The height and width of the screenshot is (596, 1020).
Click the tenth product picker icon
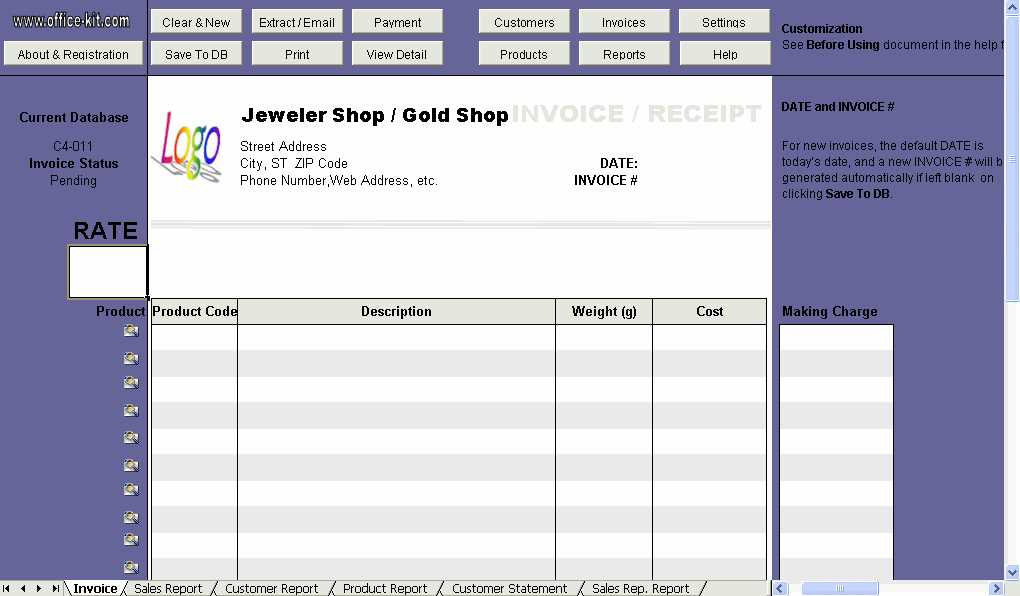coord(131,567)
